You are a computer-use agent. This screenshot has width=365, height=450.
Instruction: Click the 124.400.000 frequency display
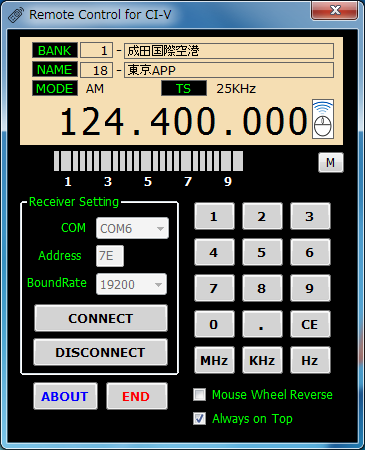point(183,121)
